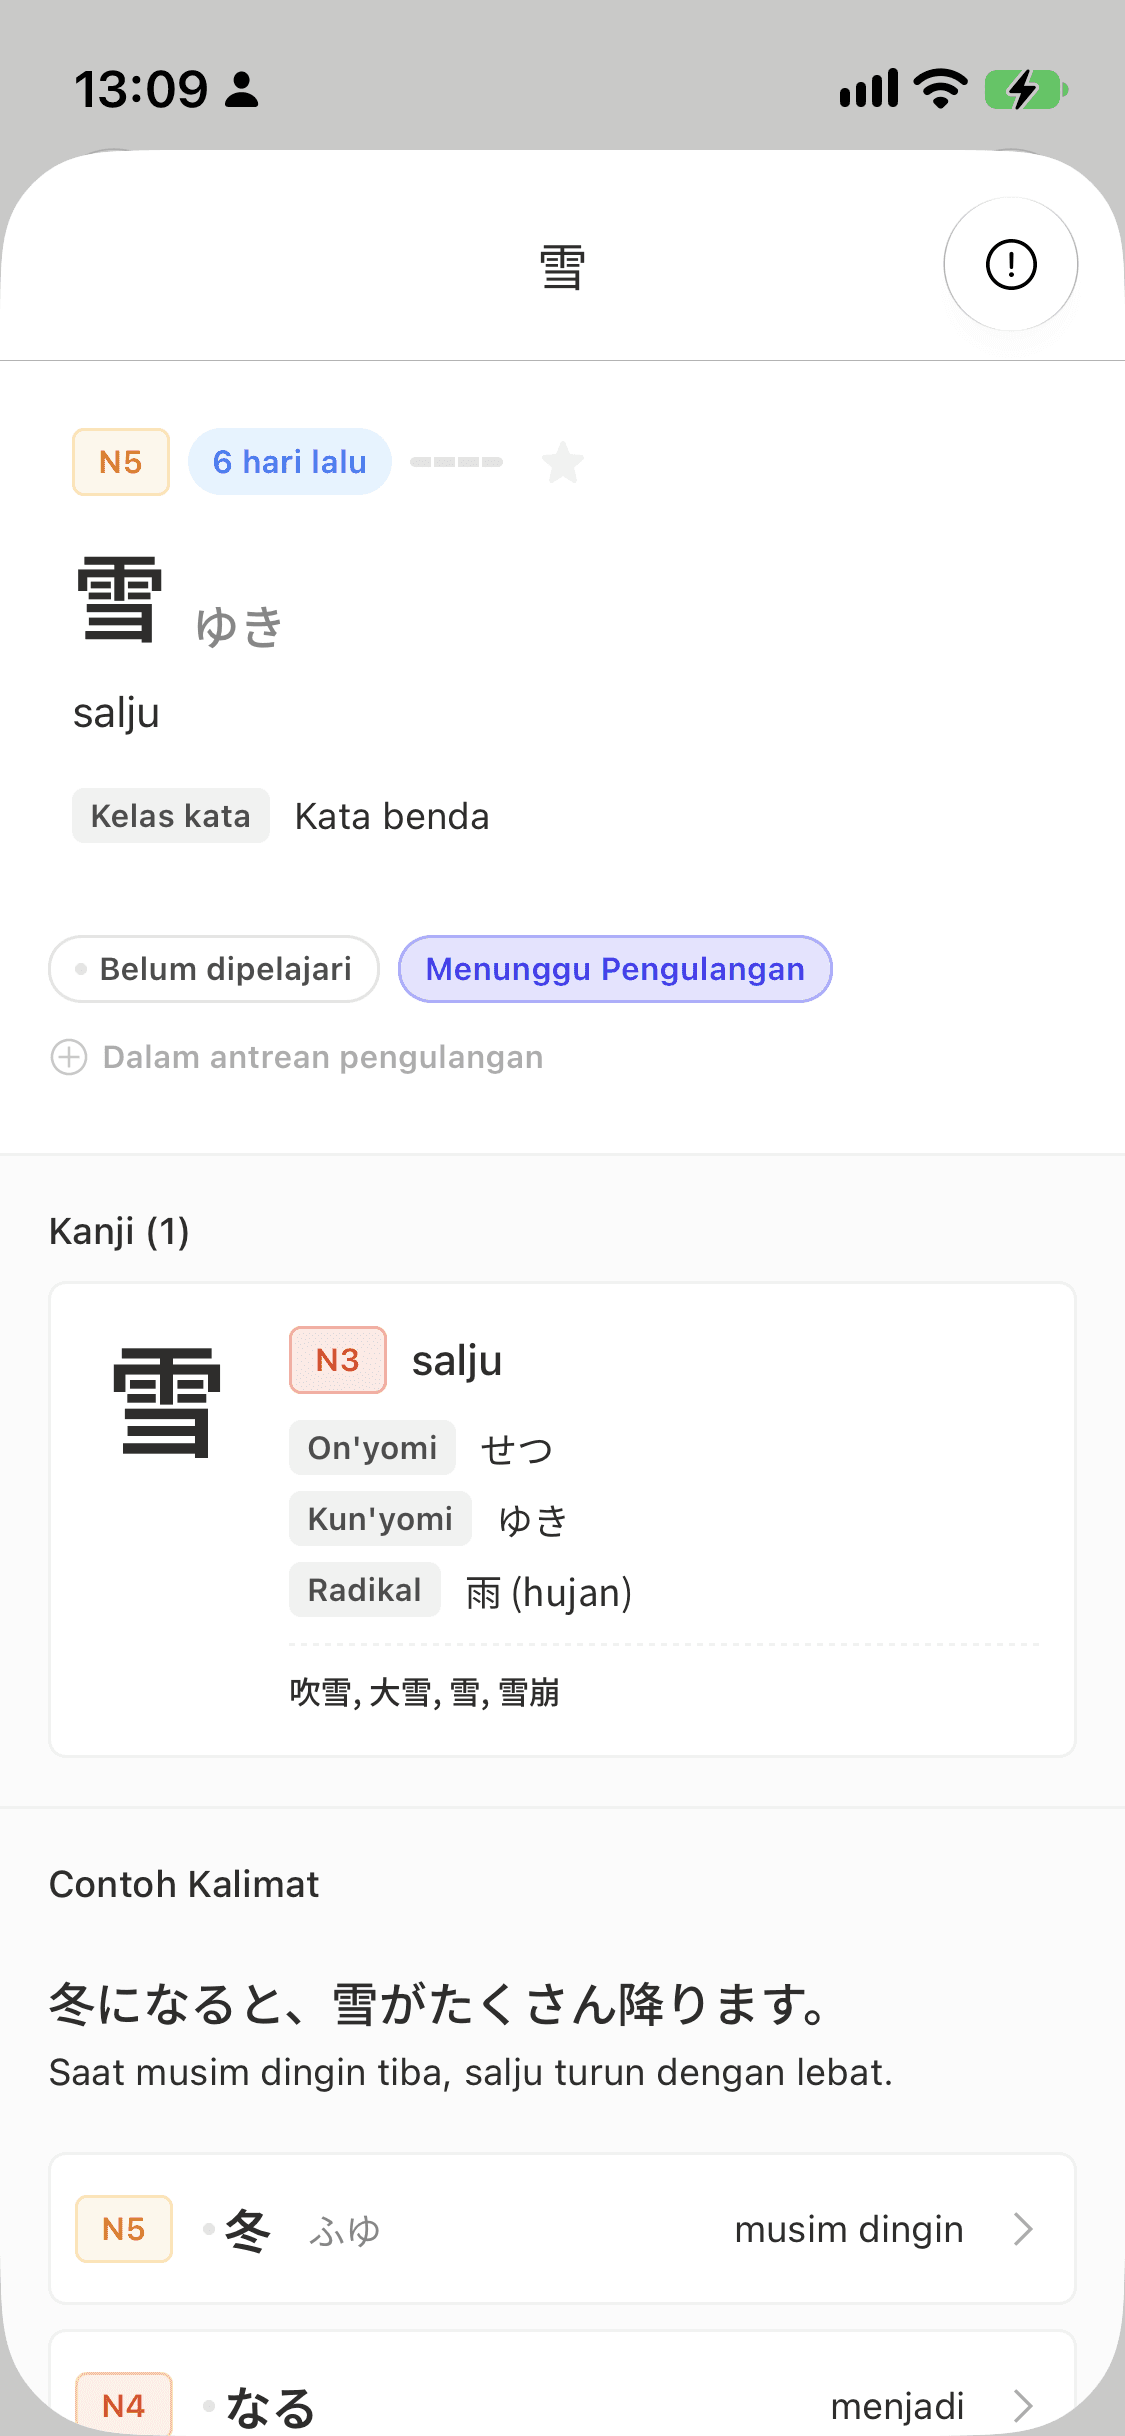Tap the review progress bar indicator
The width and height of the screenshot is (1125, 2436).
pos(456,462)
